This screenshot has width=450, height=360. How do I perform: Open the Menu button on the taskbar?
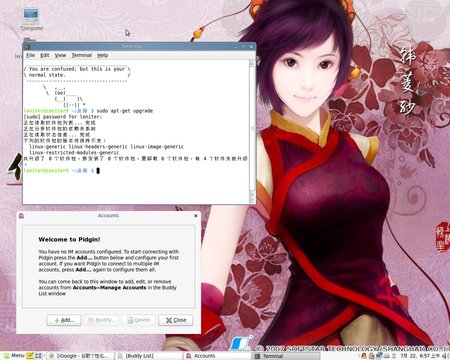pyautogui.click(x=14, y=356)
